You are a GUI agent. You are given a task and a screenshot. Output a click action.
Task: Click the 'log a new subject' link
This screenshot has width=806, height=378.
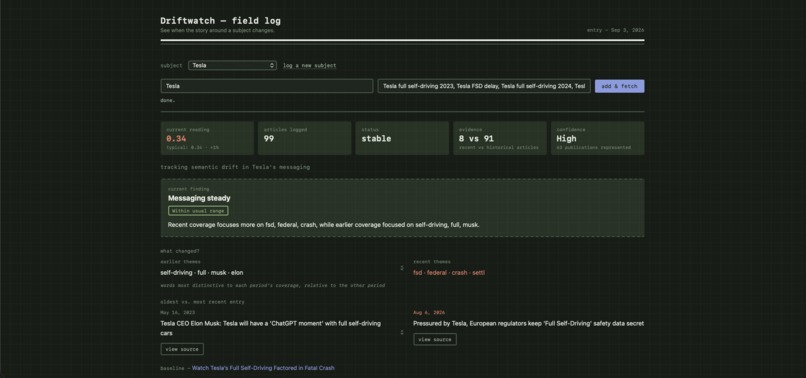pyautogui.click(x=309, y=66)
